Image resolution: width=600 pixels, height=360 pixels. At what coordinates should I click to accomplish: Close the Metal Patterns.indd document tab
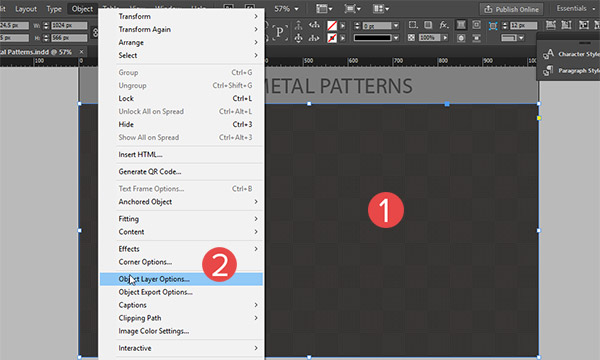pyautogui.click(x=82, y=52)
